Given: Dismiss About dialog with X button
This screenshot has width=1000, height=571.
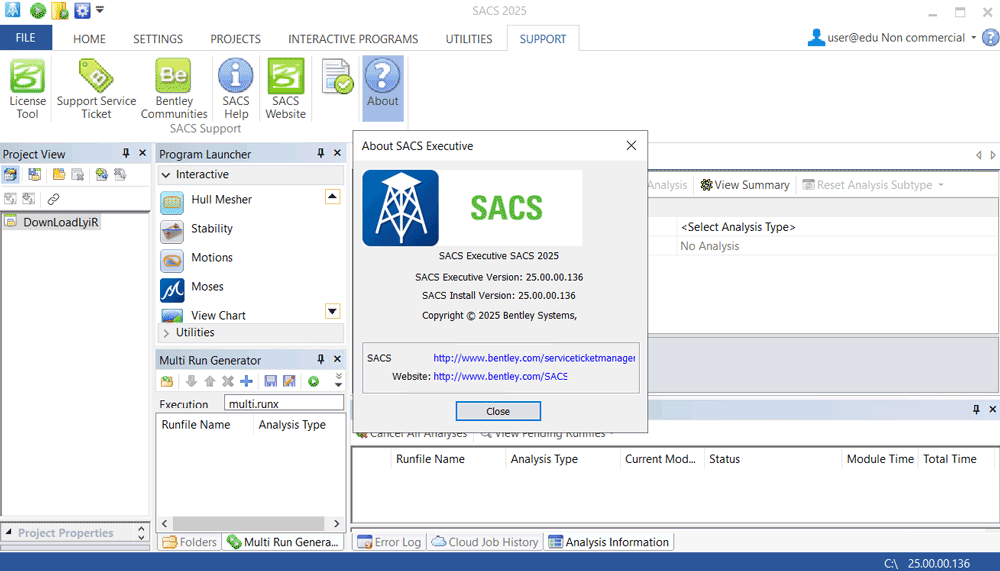Looking at the screenshot, I should click(631, 145).
